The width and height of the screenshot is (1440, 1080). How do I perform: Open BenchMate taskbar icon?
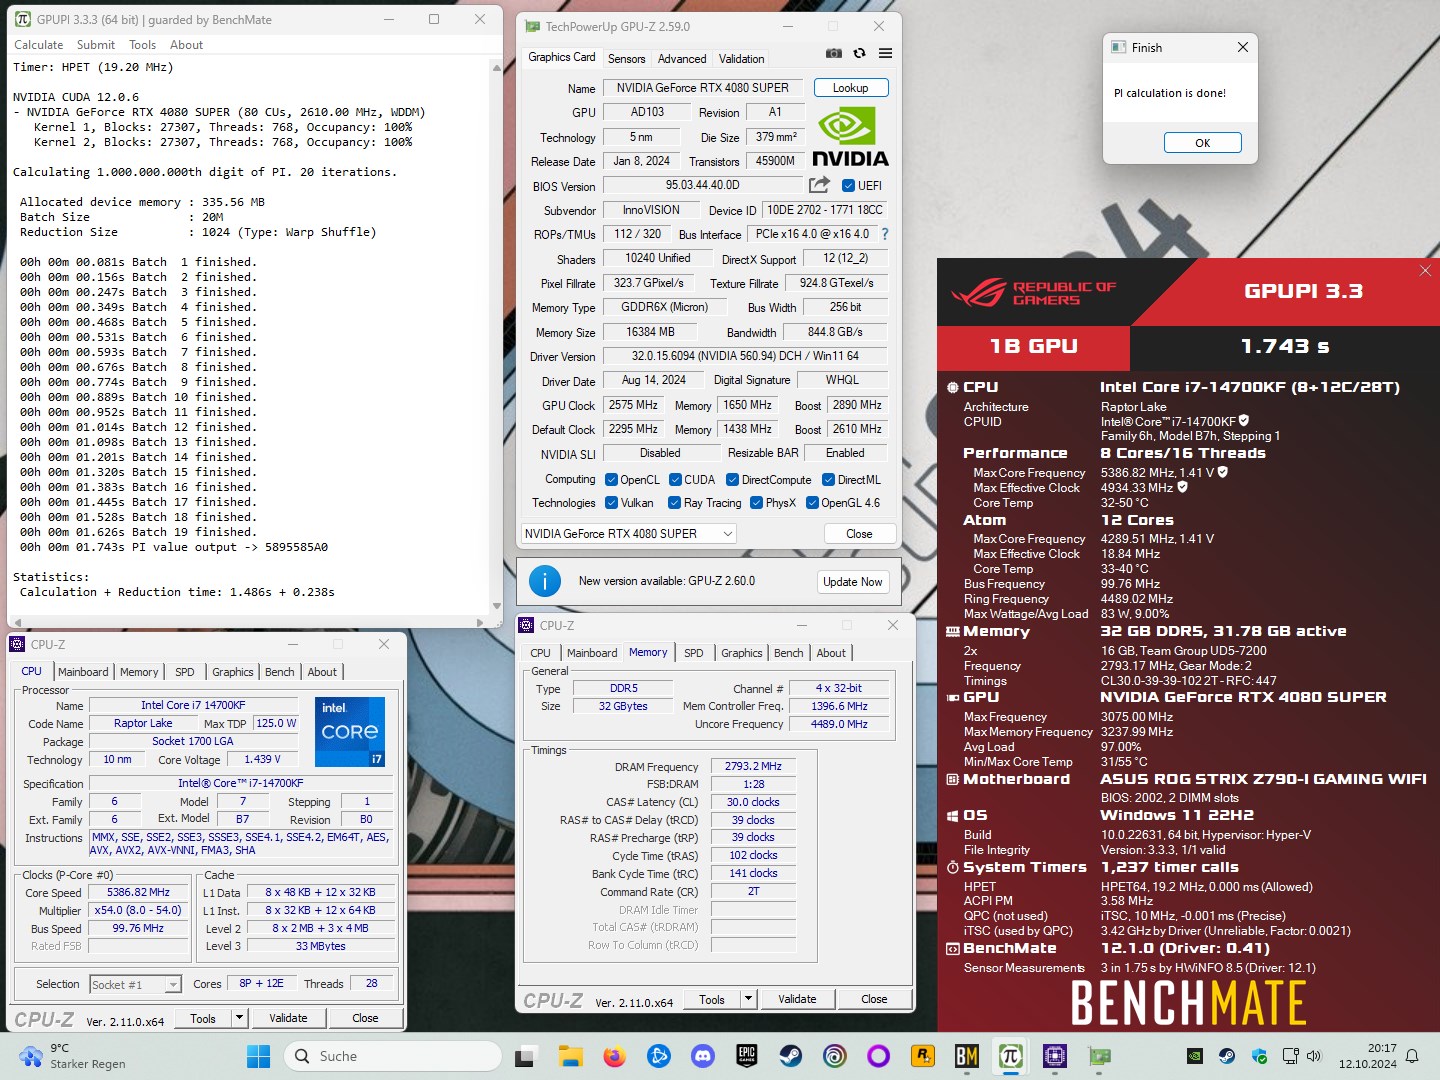coord(967,1056)
